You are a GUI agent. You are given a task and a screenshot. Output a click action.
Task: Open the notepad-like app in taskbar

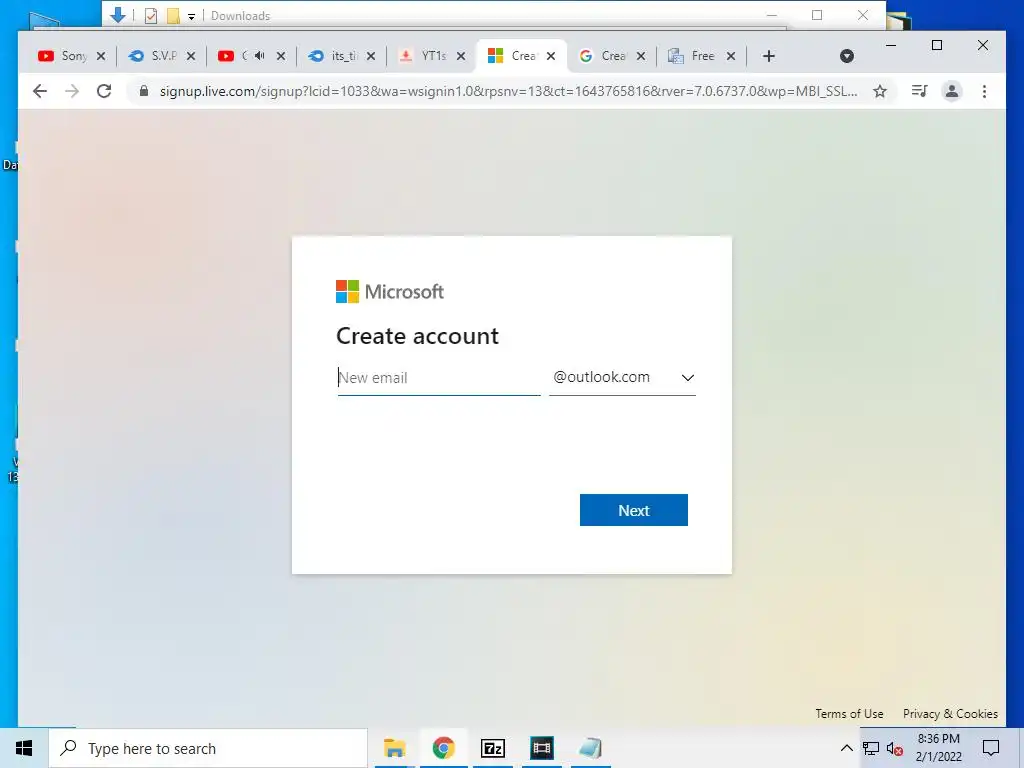point(590,748)
